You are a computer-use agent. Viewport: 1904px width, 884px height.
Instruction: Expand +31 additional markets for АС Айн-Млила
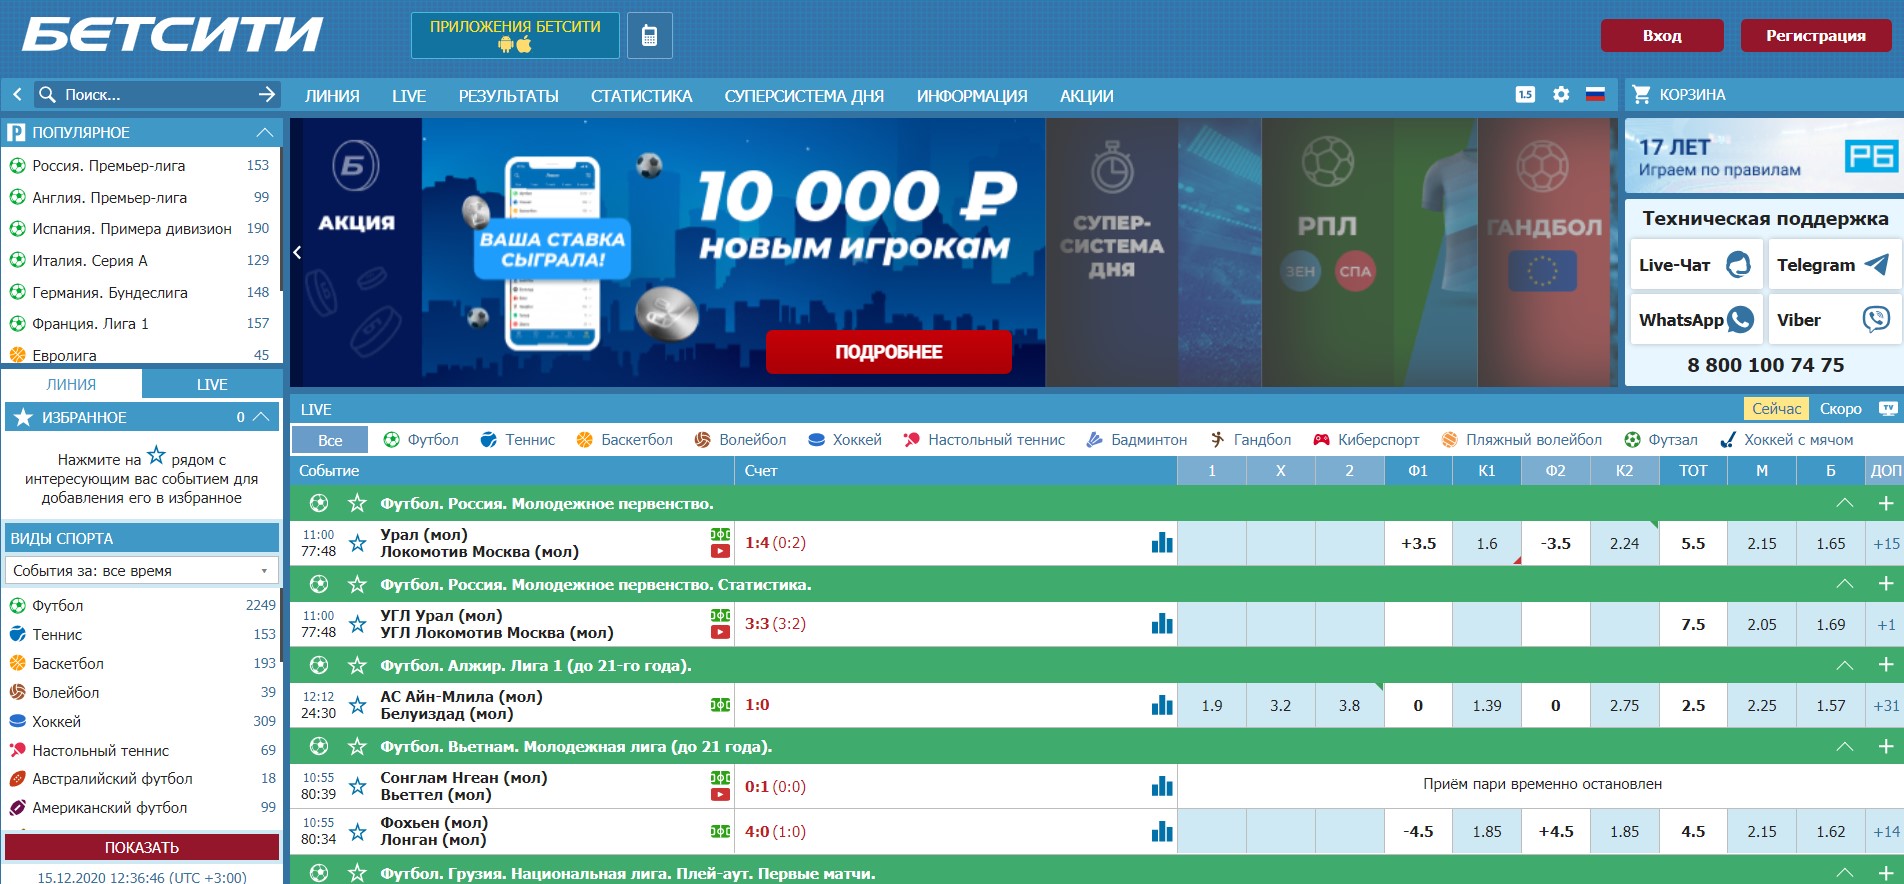point(1886,705)
